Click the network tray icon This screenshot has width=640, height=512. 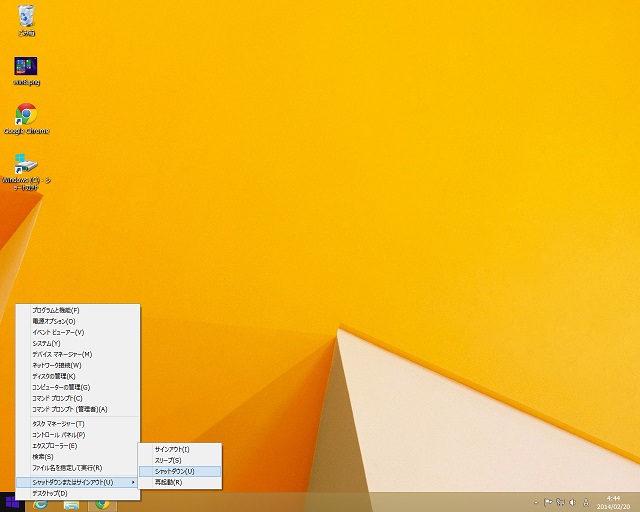[560, 502]
